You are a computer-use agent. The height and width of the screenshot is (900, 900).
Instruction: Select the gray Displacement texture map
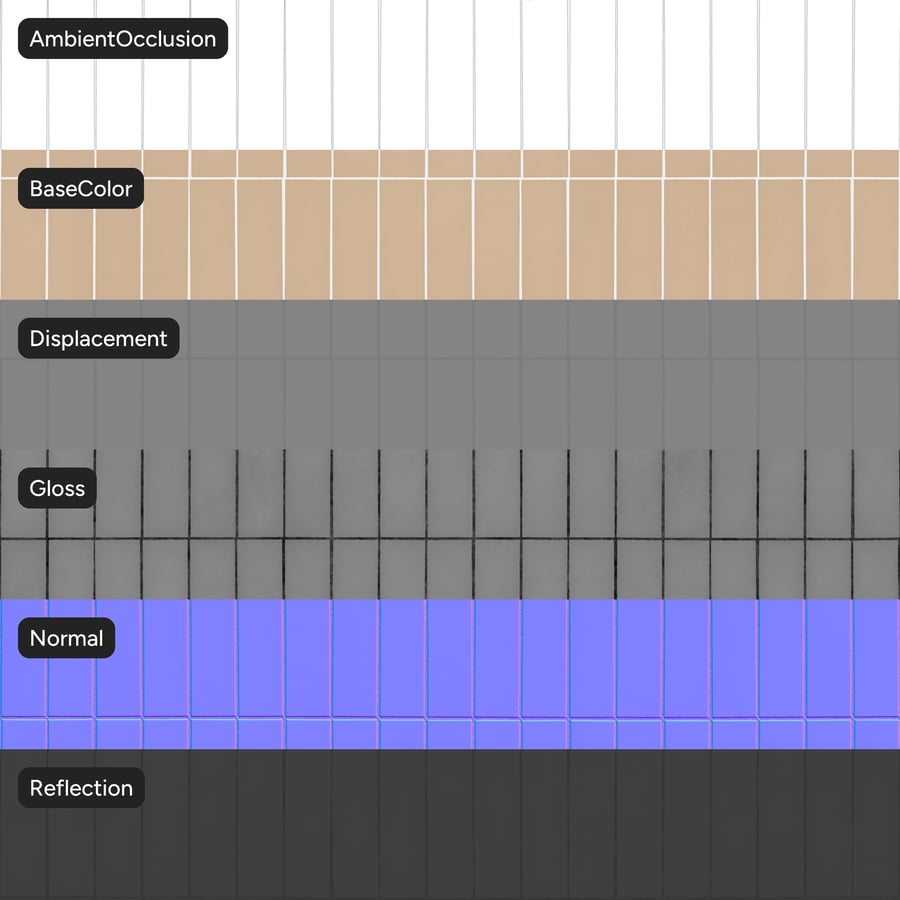[x=450, y=374]
